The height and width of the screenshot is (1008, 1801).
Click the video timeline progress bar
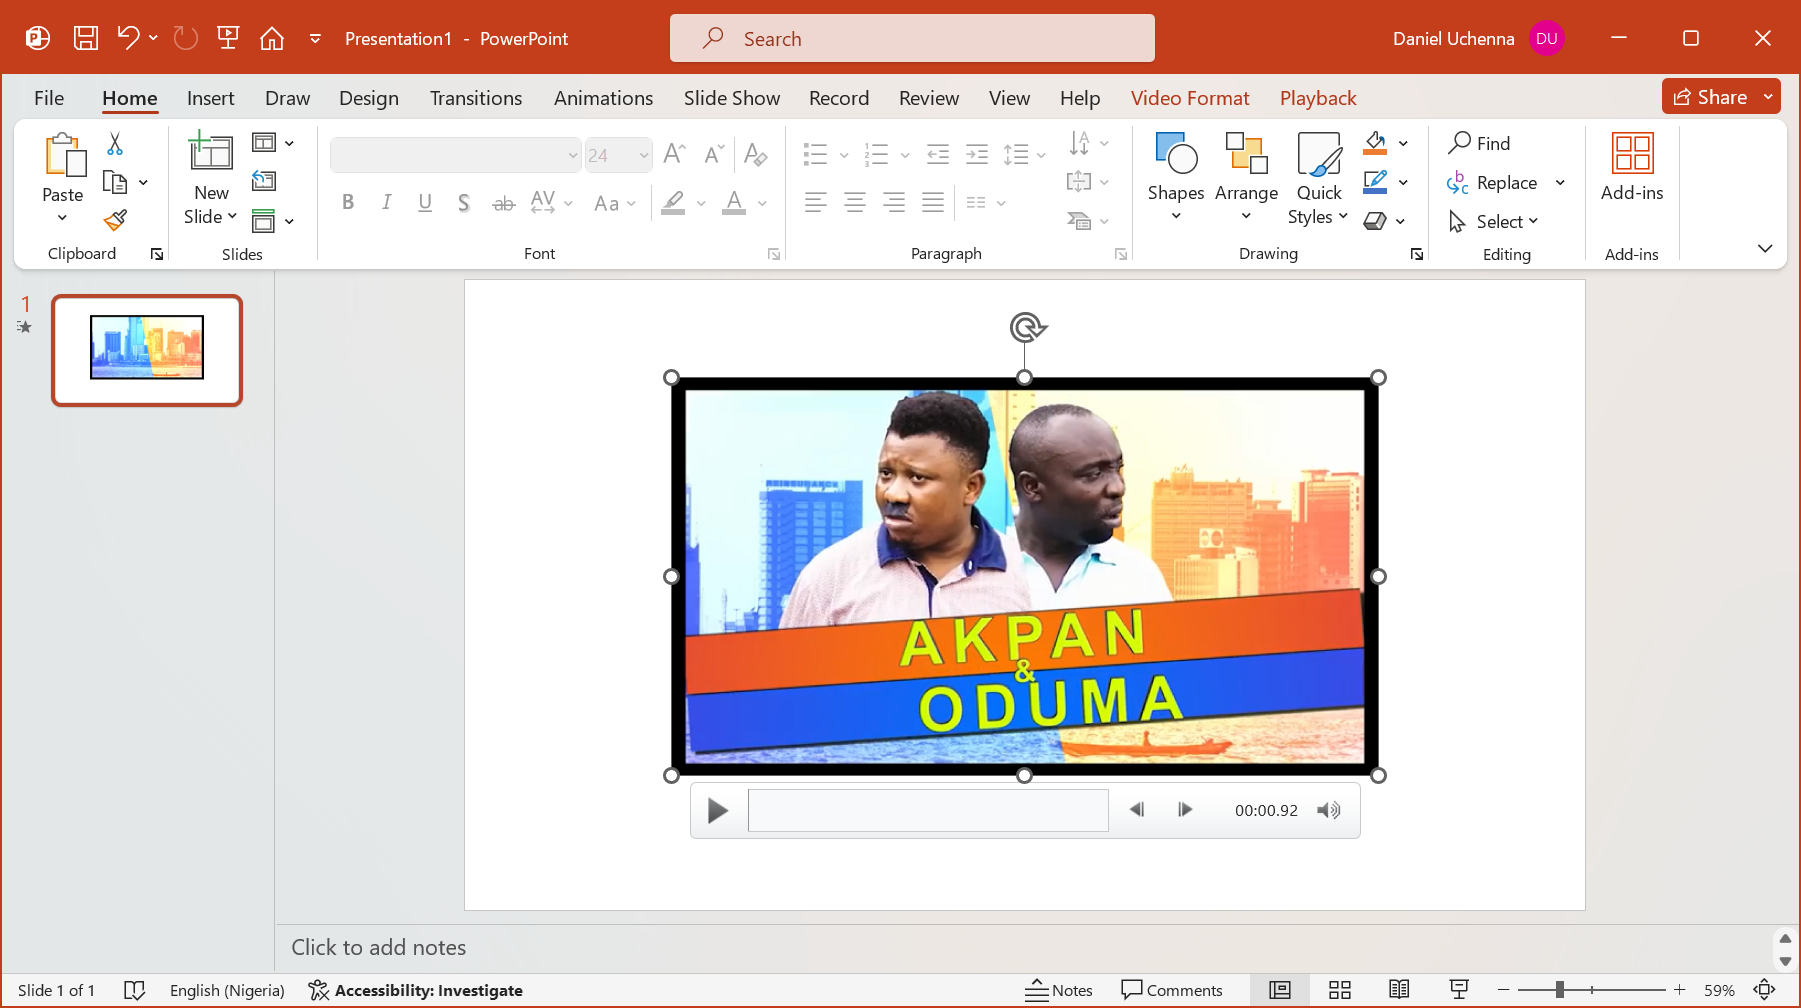[x=927, y=810]
